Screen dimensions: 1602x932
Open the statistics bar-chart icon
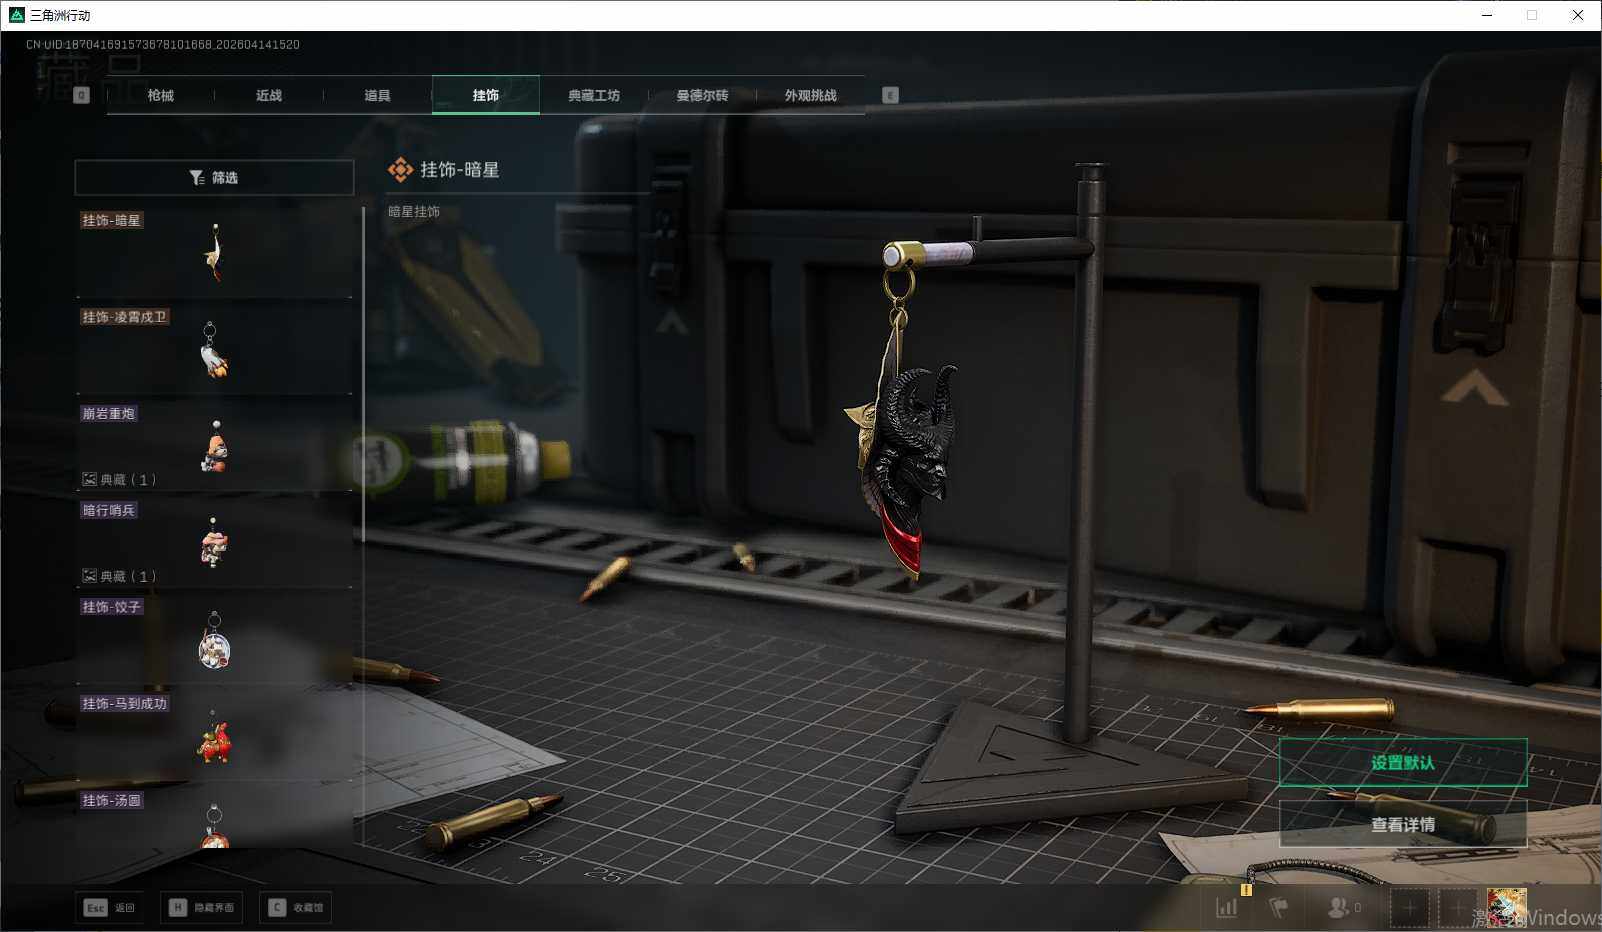1227,907
